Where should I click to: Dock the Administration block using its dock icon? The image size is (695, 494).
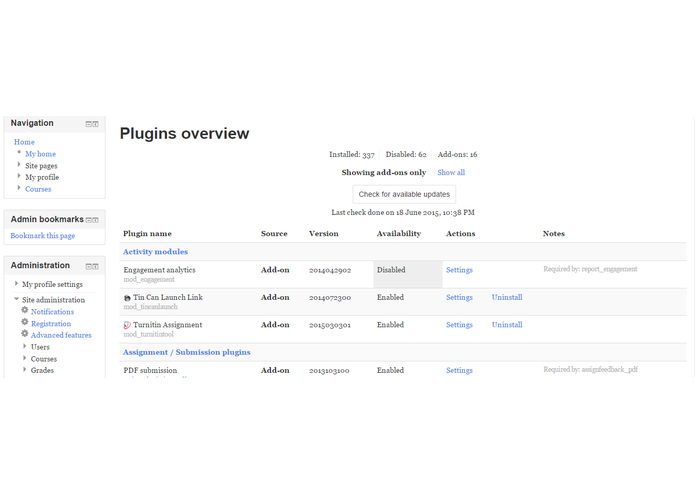pos(95,266)
